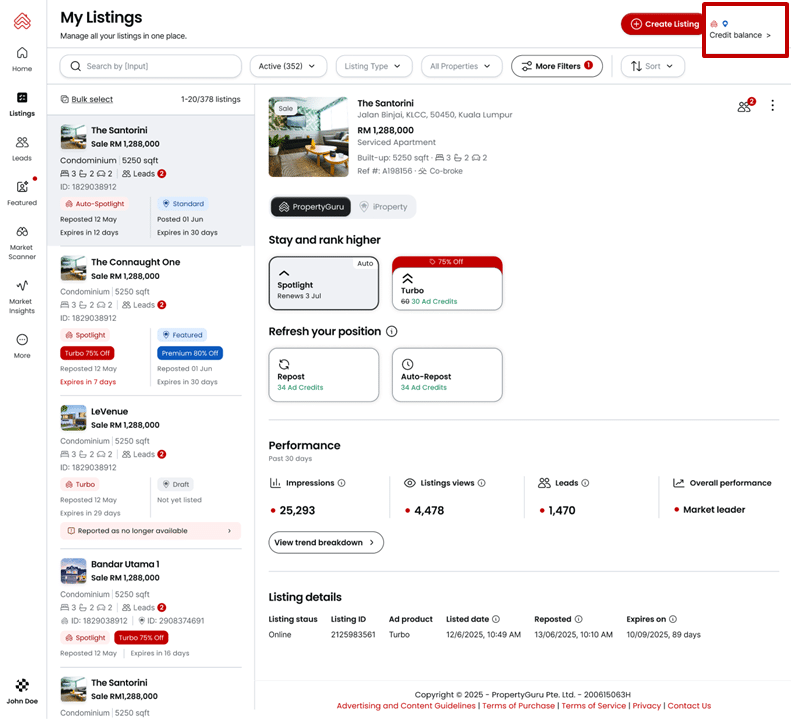Viewport: 791px width, 720px height.
Task: Click View trend breakdown button
Action: (326, 542)
